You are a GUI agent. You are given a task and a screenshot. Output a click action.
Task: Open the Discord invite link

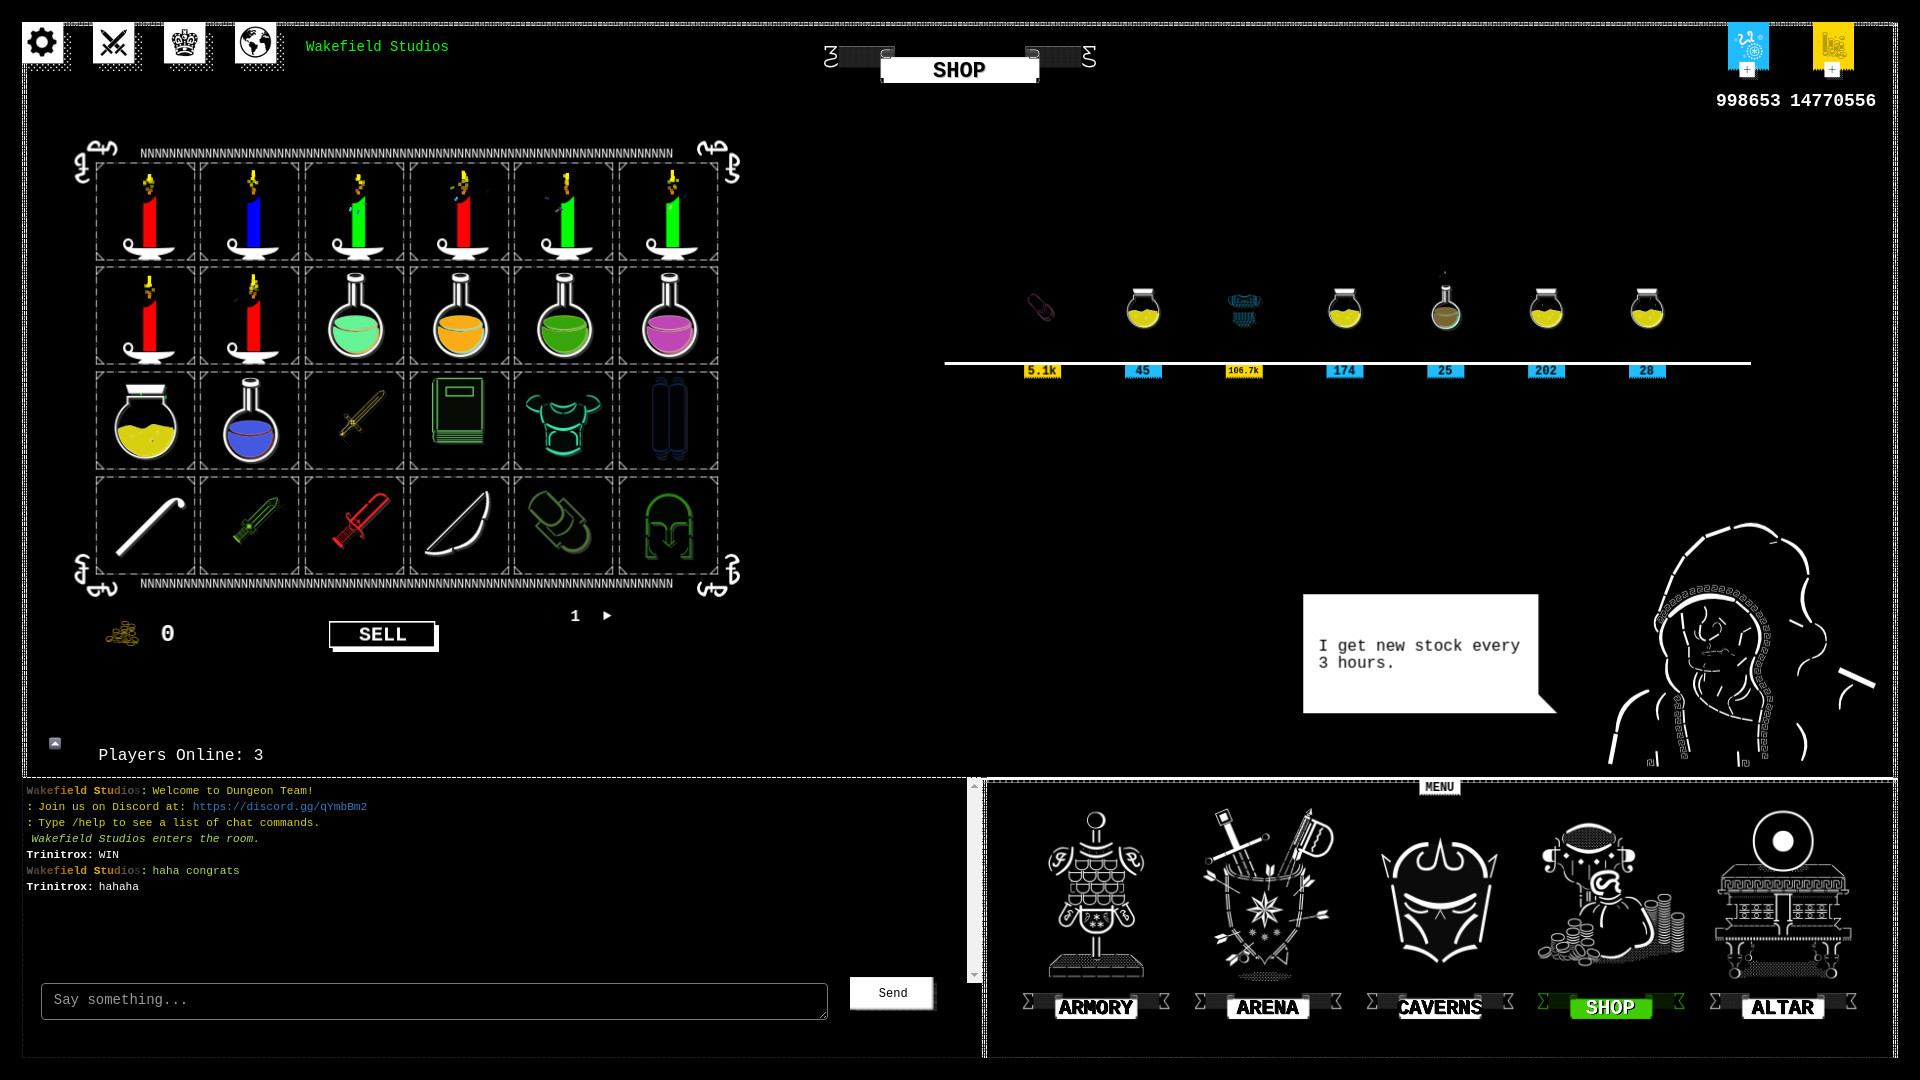(279, 806)
